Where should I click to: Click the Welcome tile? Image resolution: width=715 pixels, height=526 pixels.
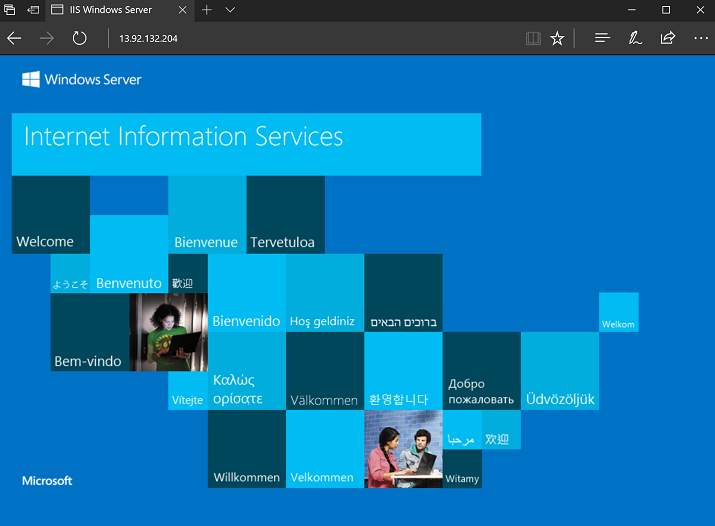(x=50, y=214)
